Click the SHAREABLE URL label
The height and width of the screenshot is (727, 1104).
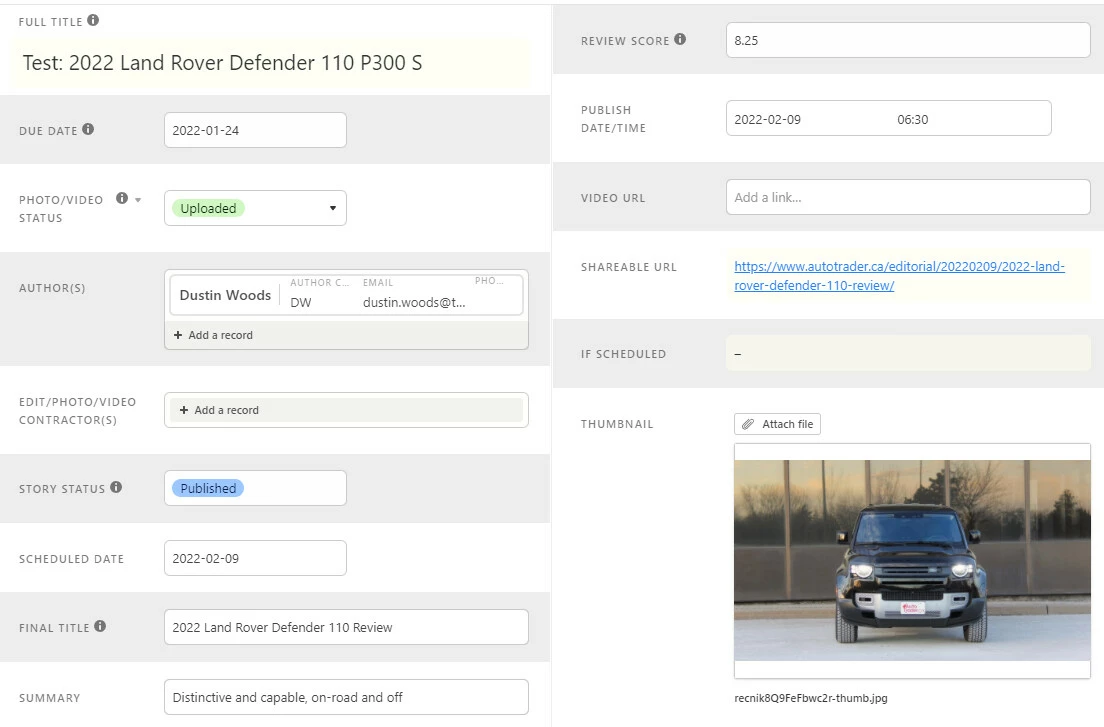coord(628,267)
